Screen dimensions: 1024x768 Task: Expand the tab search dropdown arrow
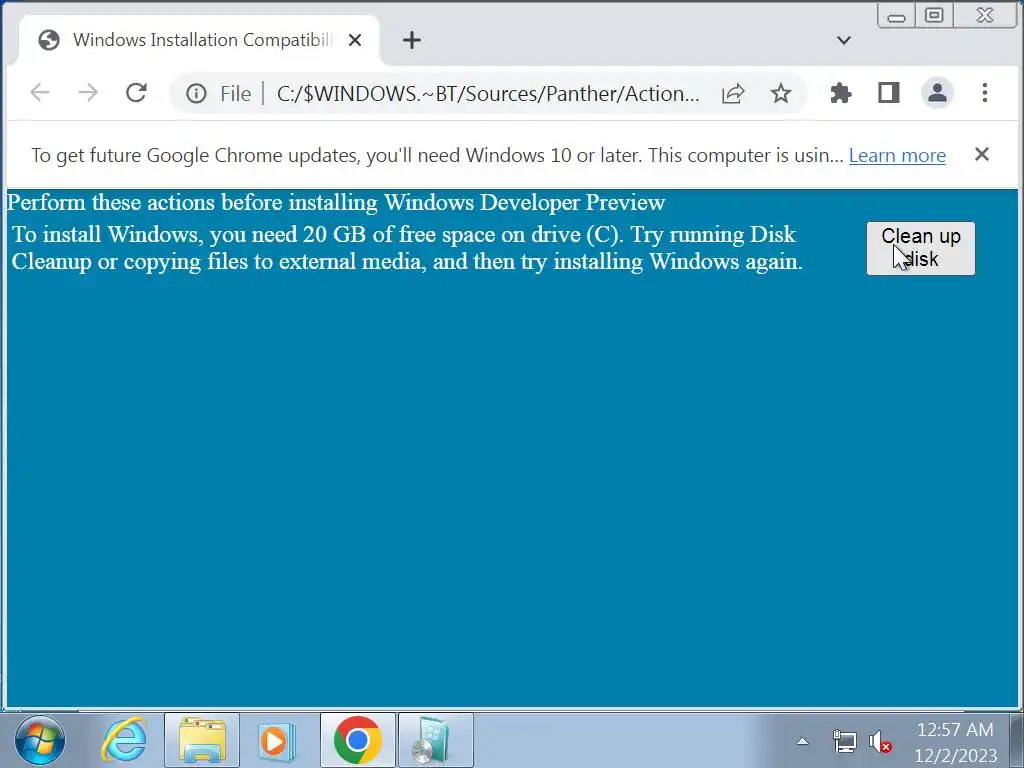(x=844, y=40)
